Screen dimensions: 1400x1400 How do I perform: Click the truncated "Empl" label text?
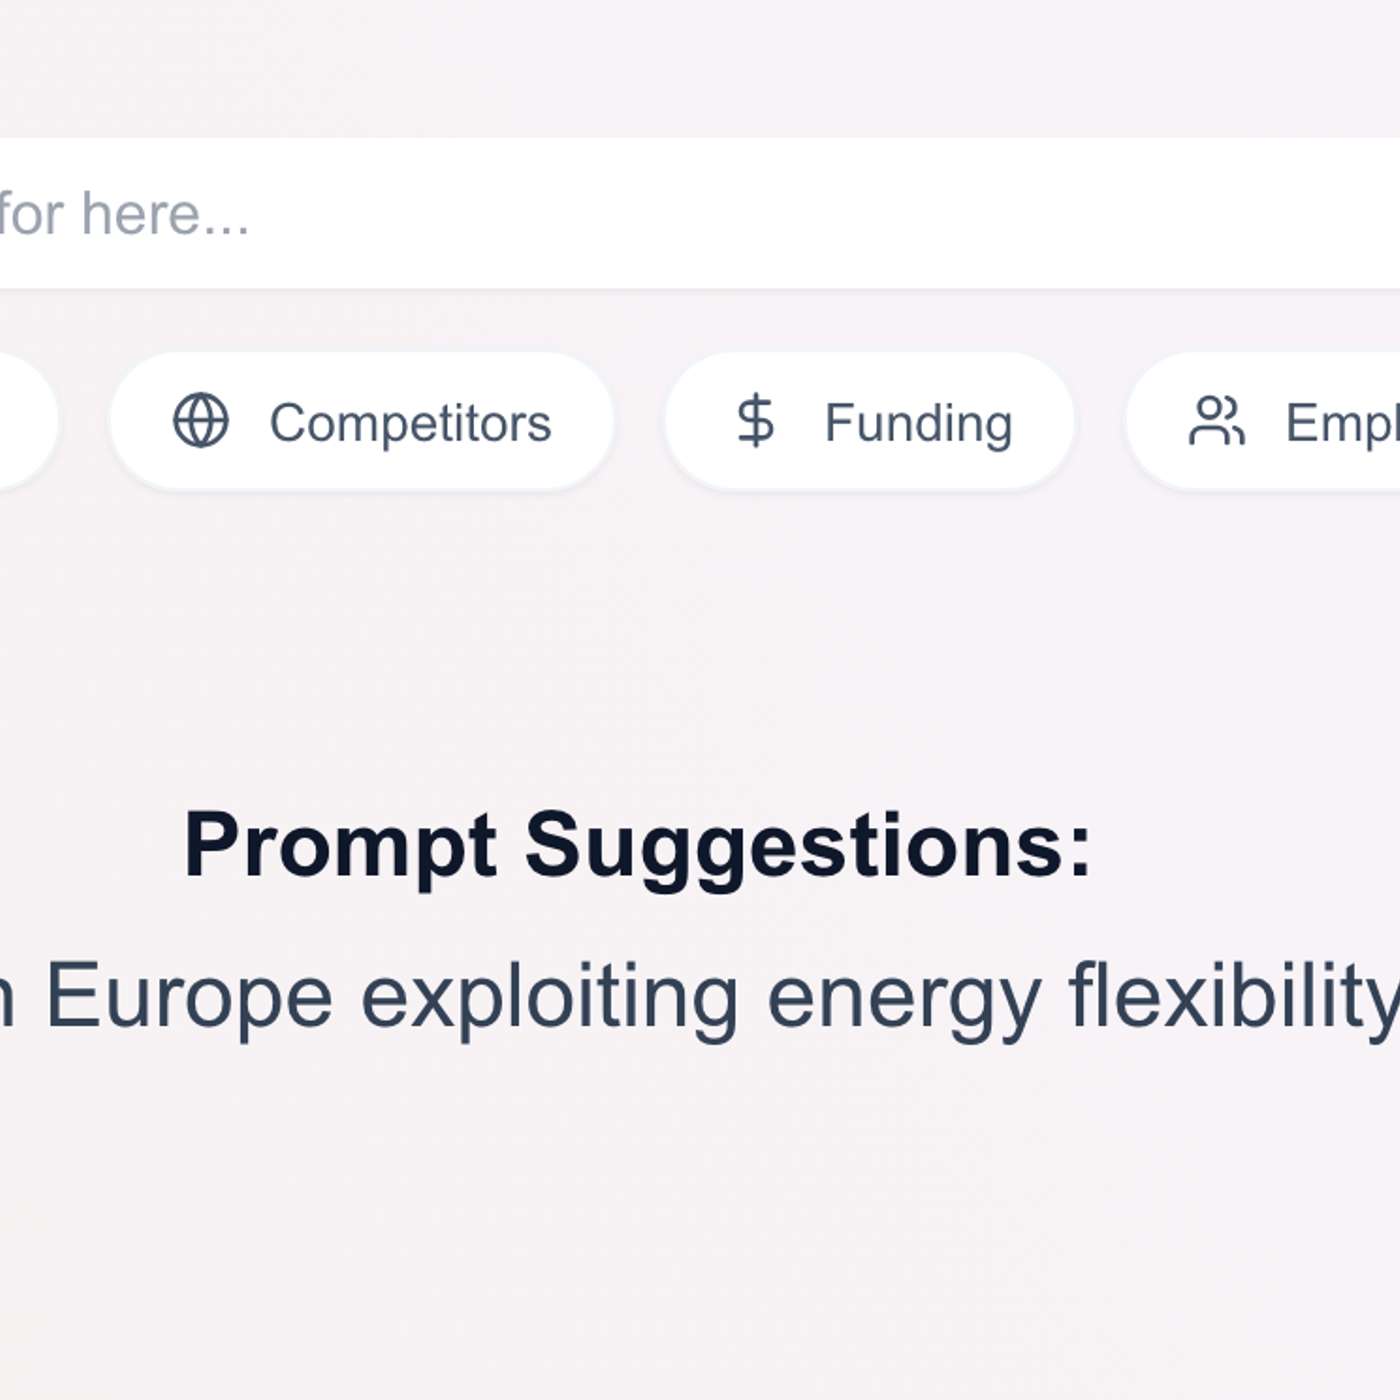1342,423
